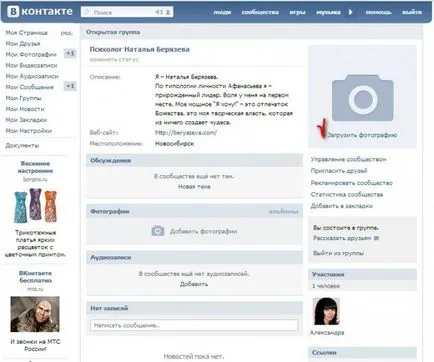The image size is (434, 362).
Task: Open сообщества in top menu
Action: point(260,12)
